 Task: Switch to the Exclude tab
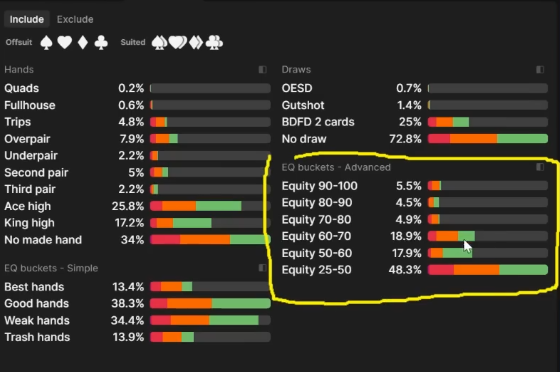pyautogui.click(x=75, y=19)
